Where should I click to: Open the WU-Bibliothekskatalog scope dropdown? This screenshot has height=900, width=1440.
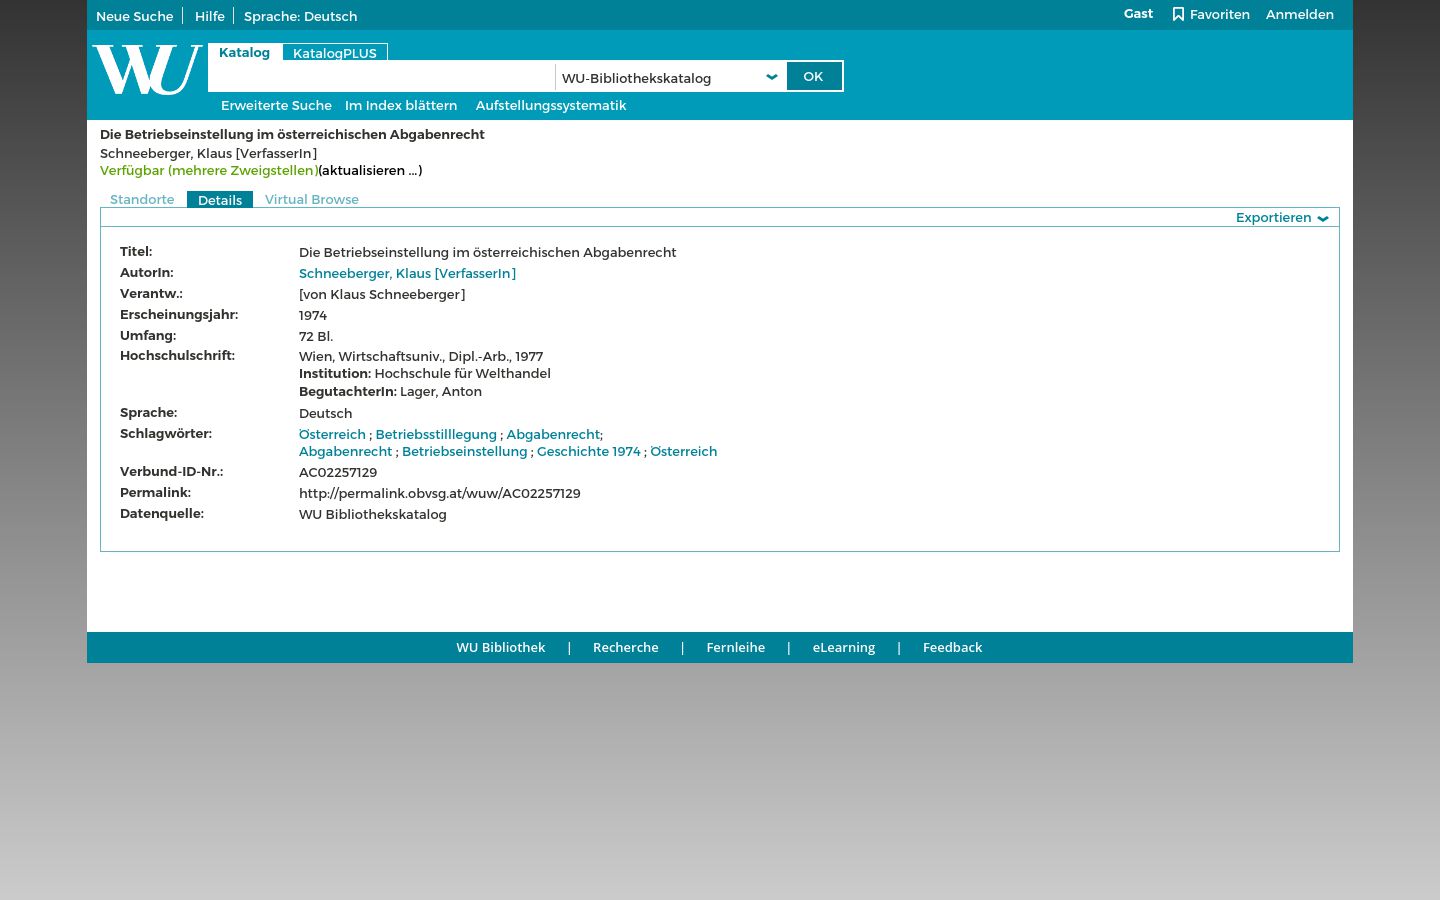click(670, 77)
